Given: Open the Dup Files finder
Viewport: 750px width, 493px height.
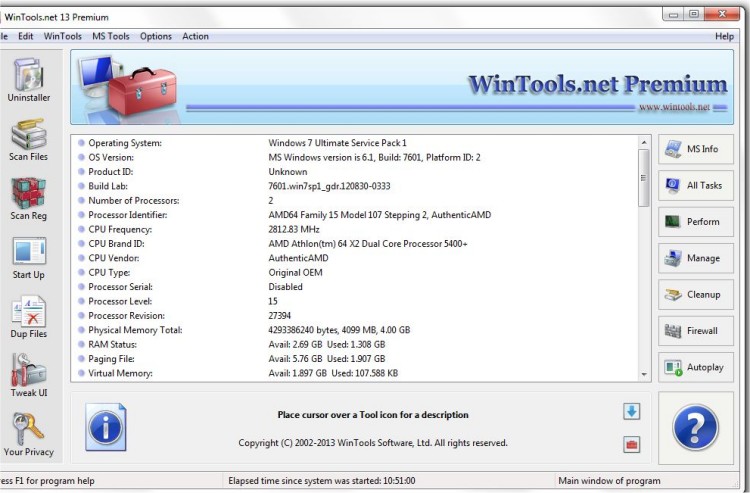Looking at the screenshot, I should click(28, 316).
